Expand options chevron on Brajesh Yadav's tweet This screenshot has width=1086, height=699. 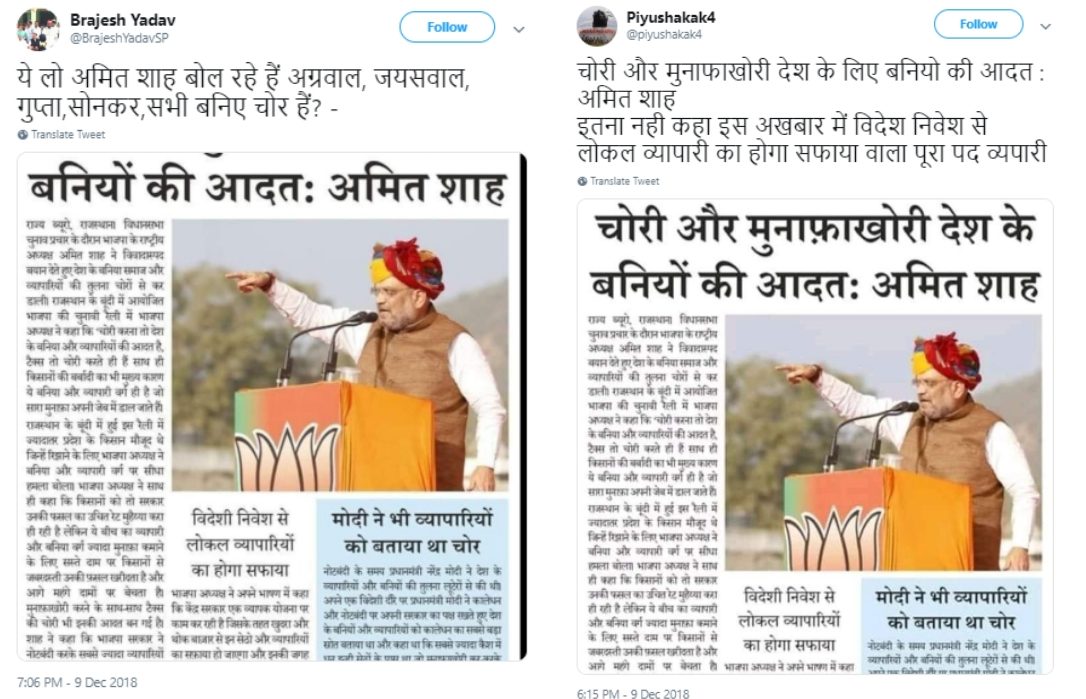click(518, 30)
